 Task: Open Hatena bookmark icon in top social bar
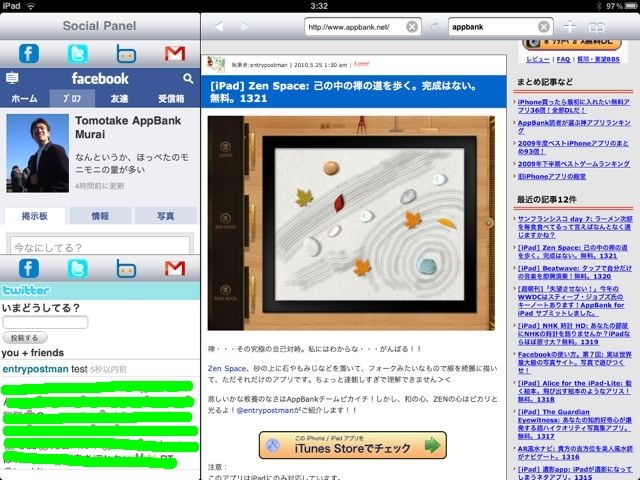(126, 53)
